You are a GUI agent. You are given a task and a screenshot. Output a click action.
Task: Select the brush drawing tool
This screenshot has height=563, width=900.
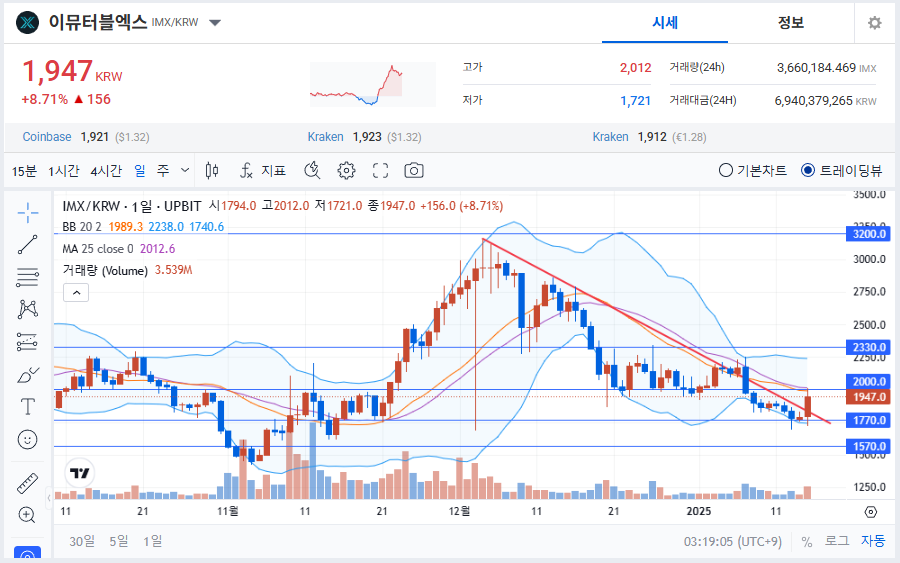click(28, 375)
